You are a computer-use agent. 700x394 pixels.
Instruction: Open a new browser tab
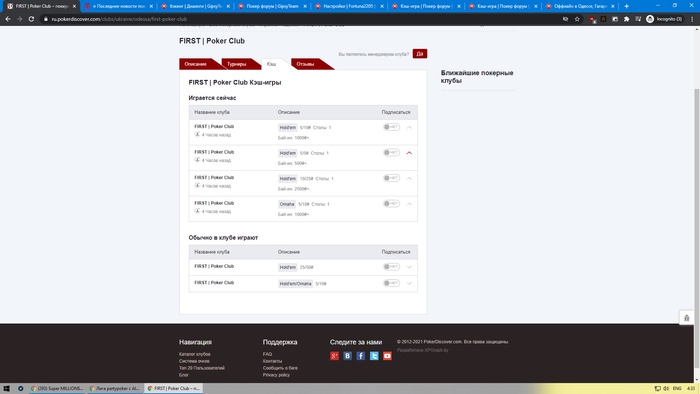[x=626, y=6]
